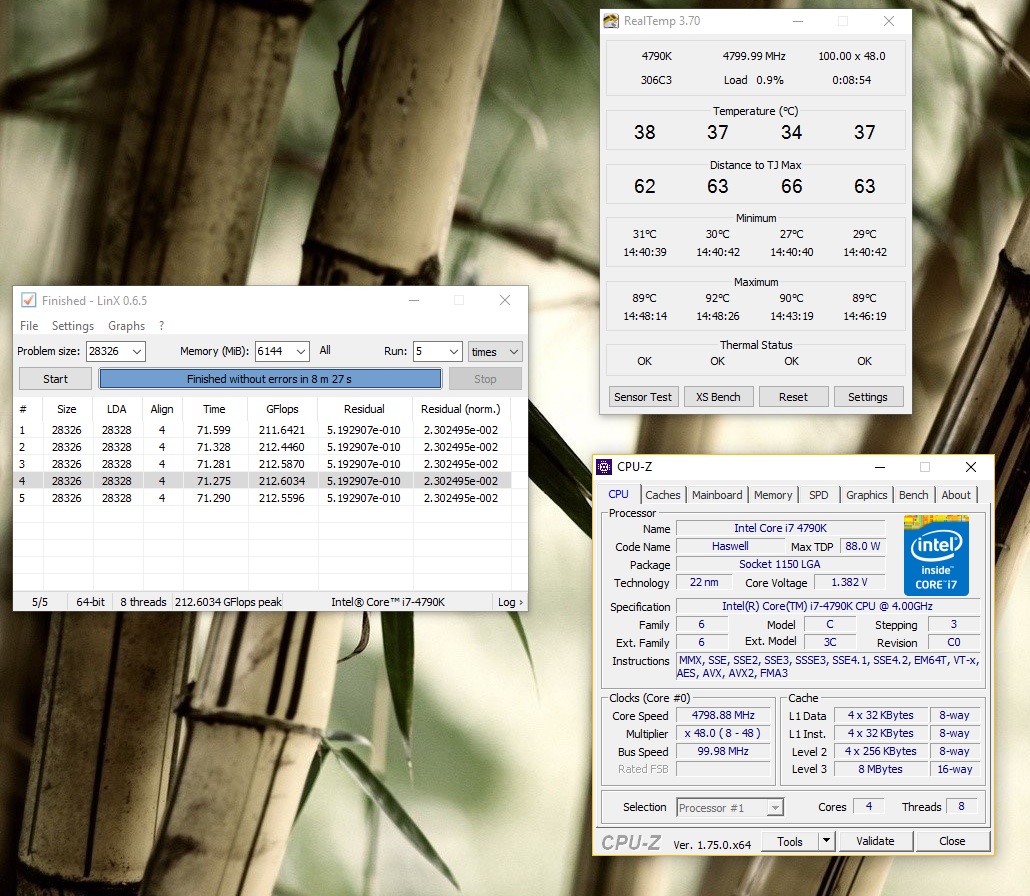Click the Residual (norm.) column header
1030x896 pixels.
click(460, 409)
